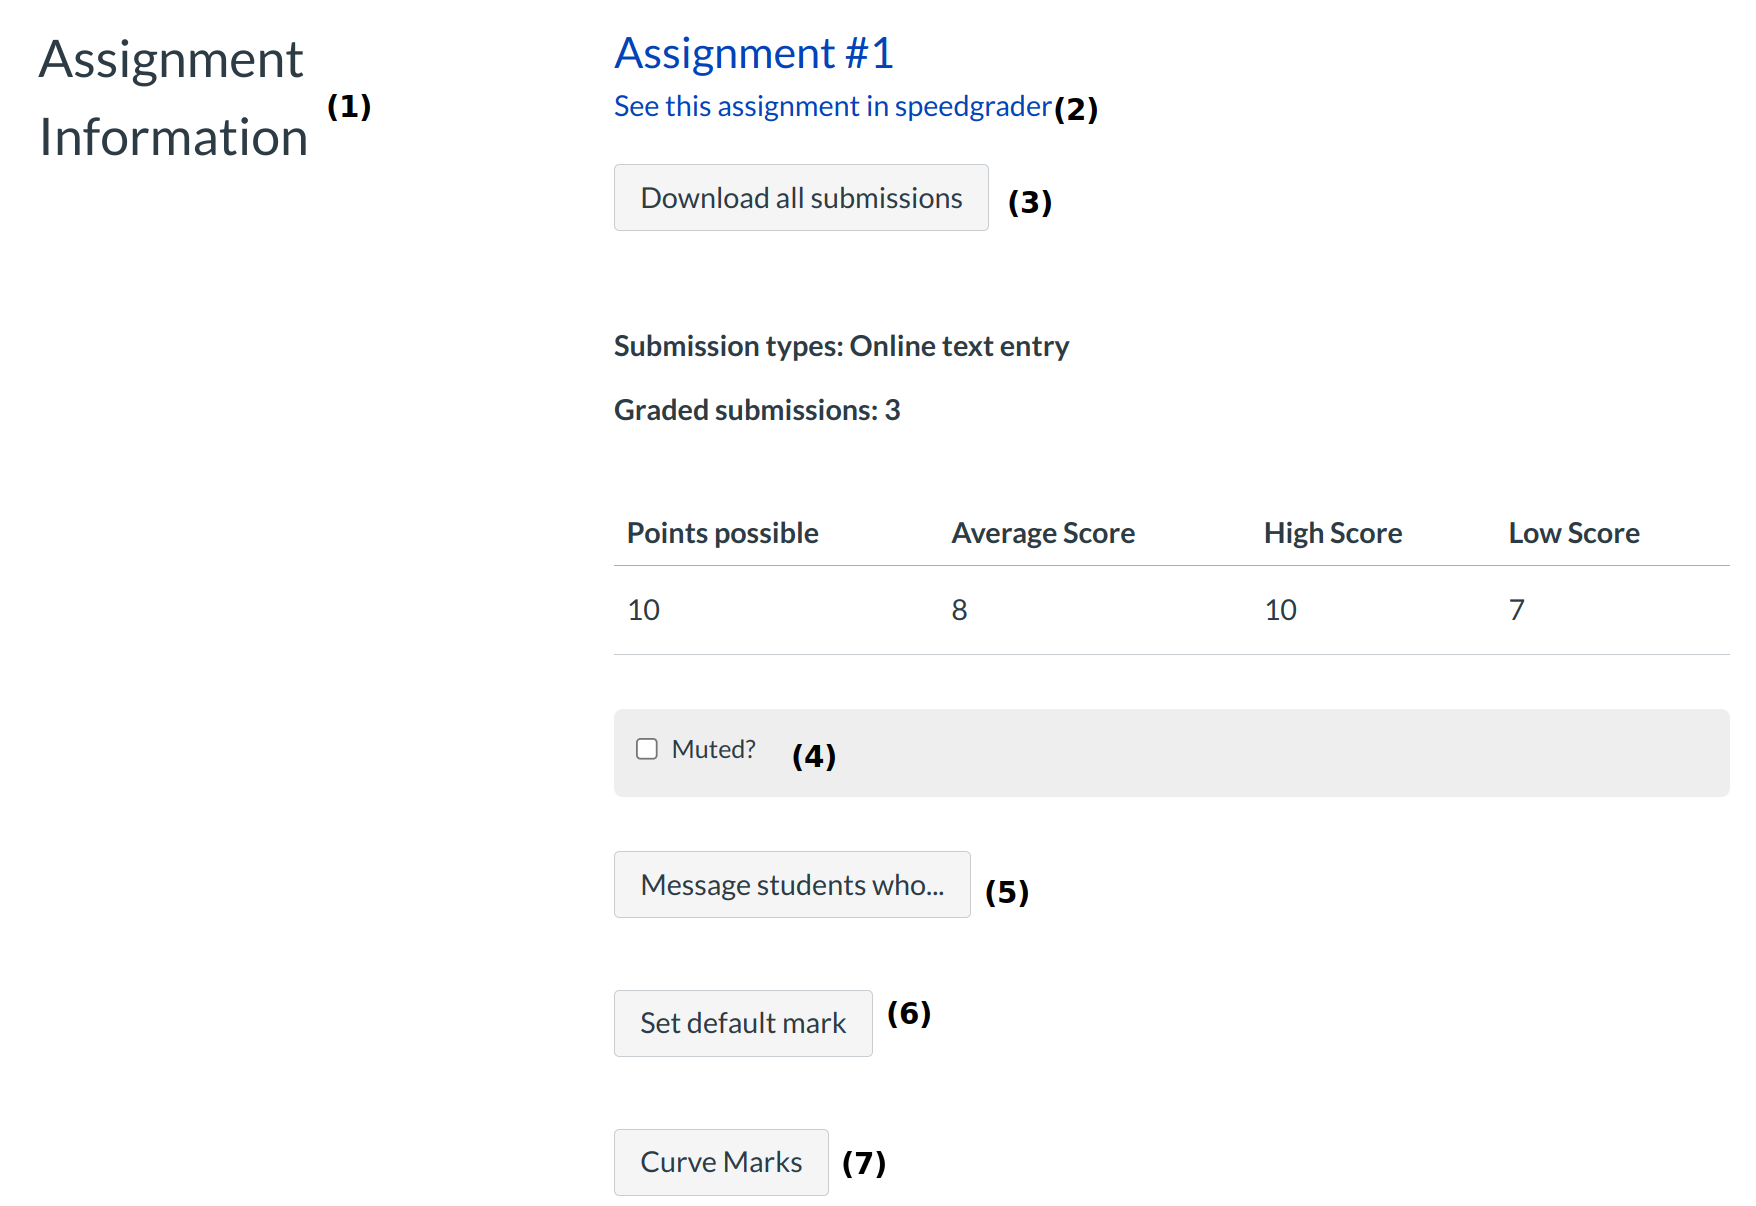1756x1206 pixels.
Task: Open Message students who... dialog
Action: coord(792,885)
